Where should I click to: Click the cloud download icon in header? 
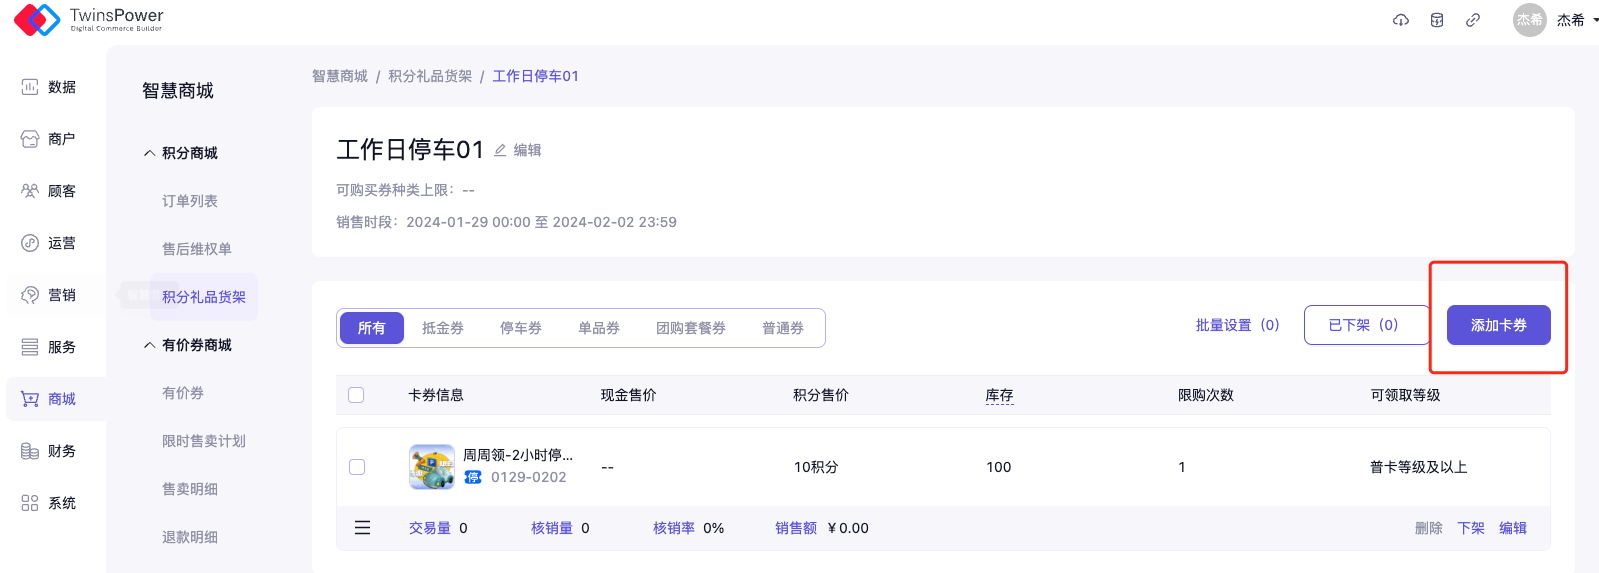tap(1400, 20)
